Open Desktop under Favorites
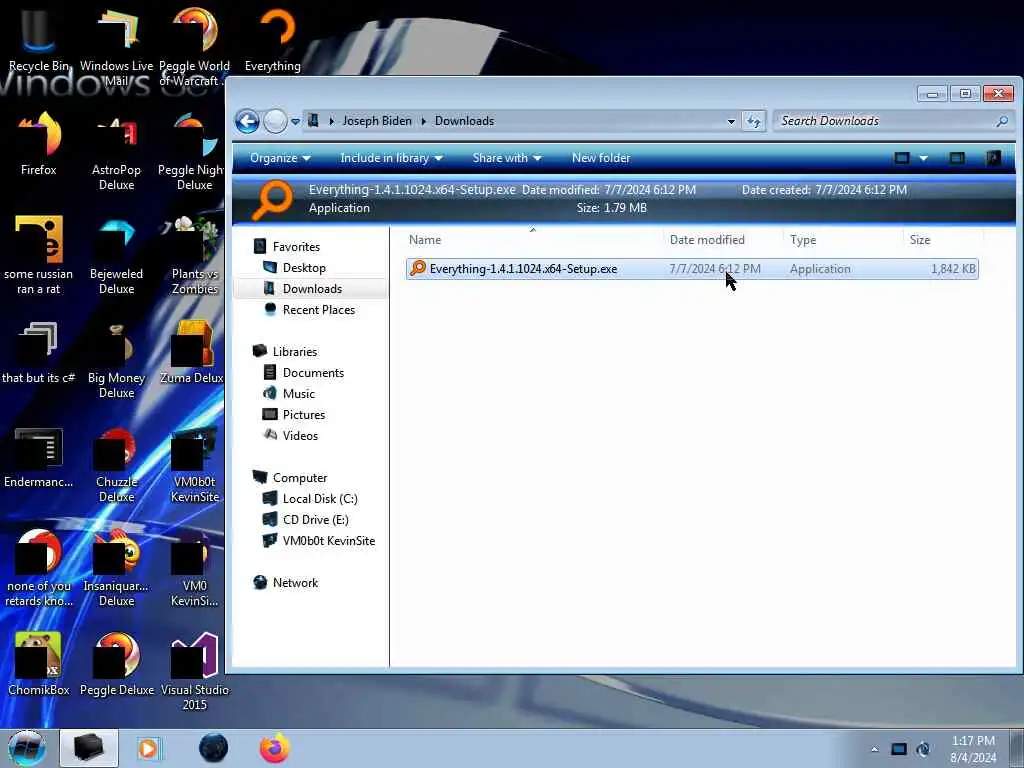This screenshot has width=1024, height=768. (304, 268)
